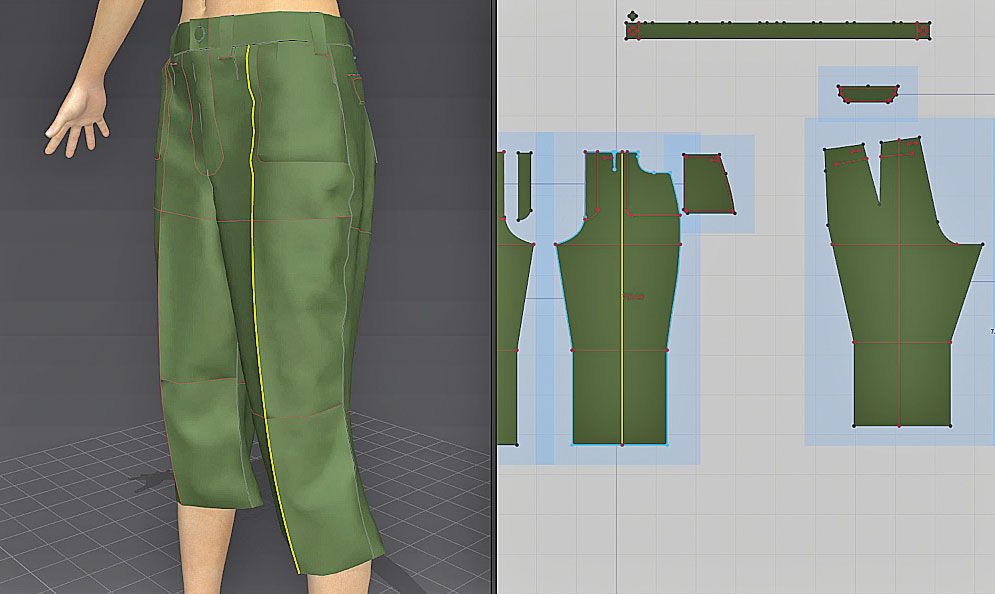Click the small coin pocket outline on 3D pants
The height and width of the screenshot is (594, 995).
click(x=357, y=80)
